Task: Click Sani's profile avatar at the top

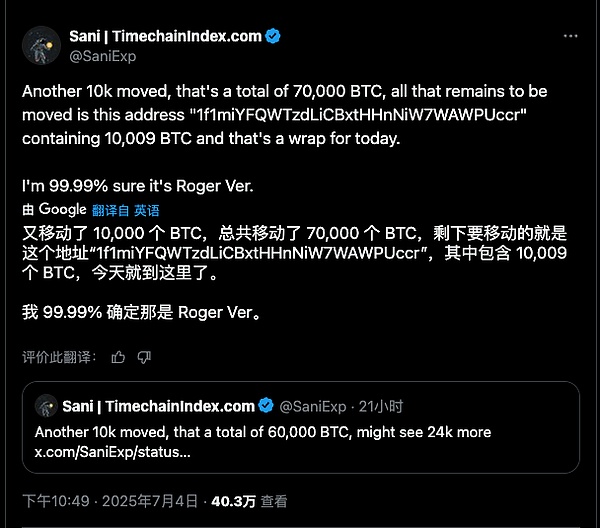Action: click(43, 44)
